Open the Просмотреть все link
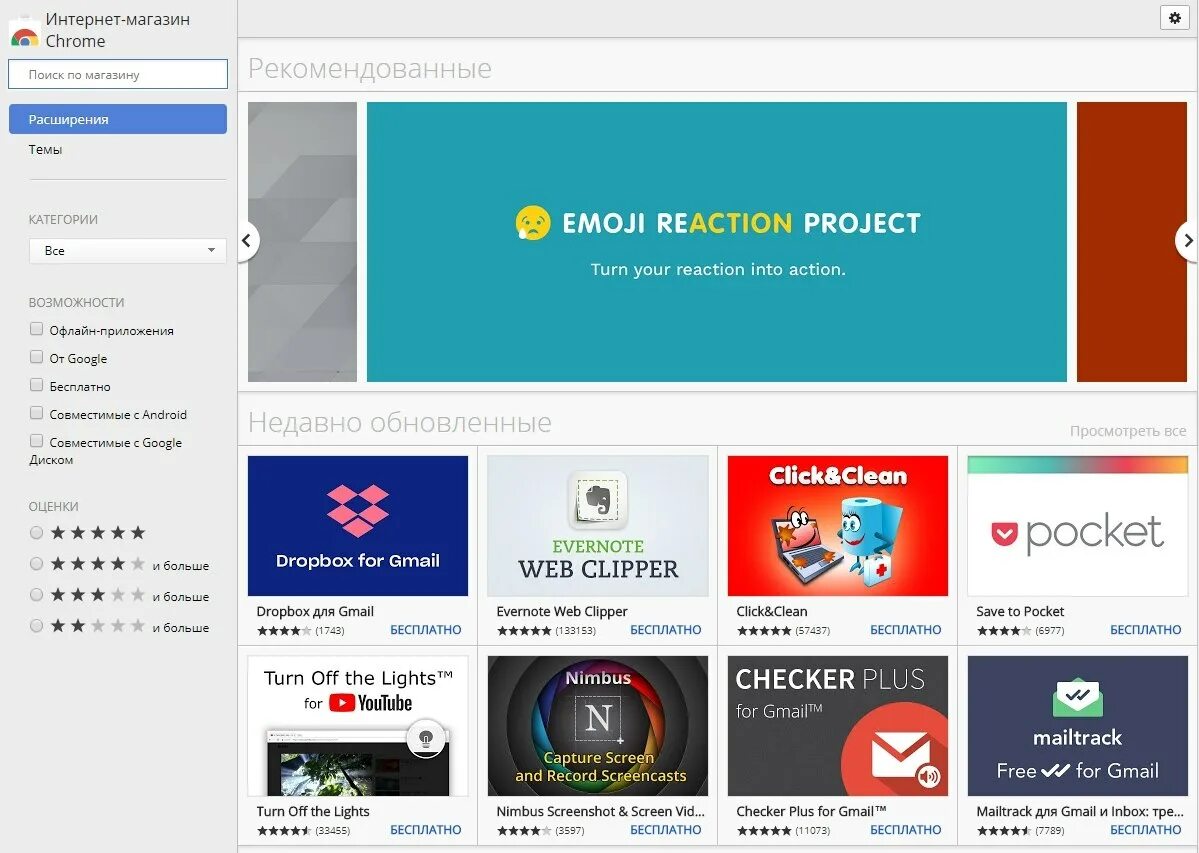1199x853 pixels. coord(1128,431)
